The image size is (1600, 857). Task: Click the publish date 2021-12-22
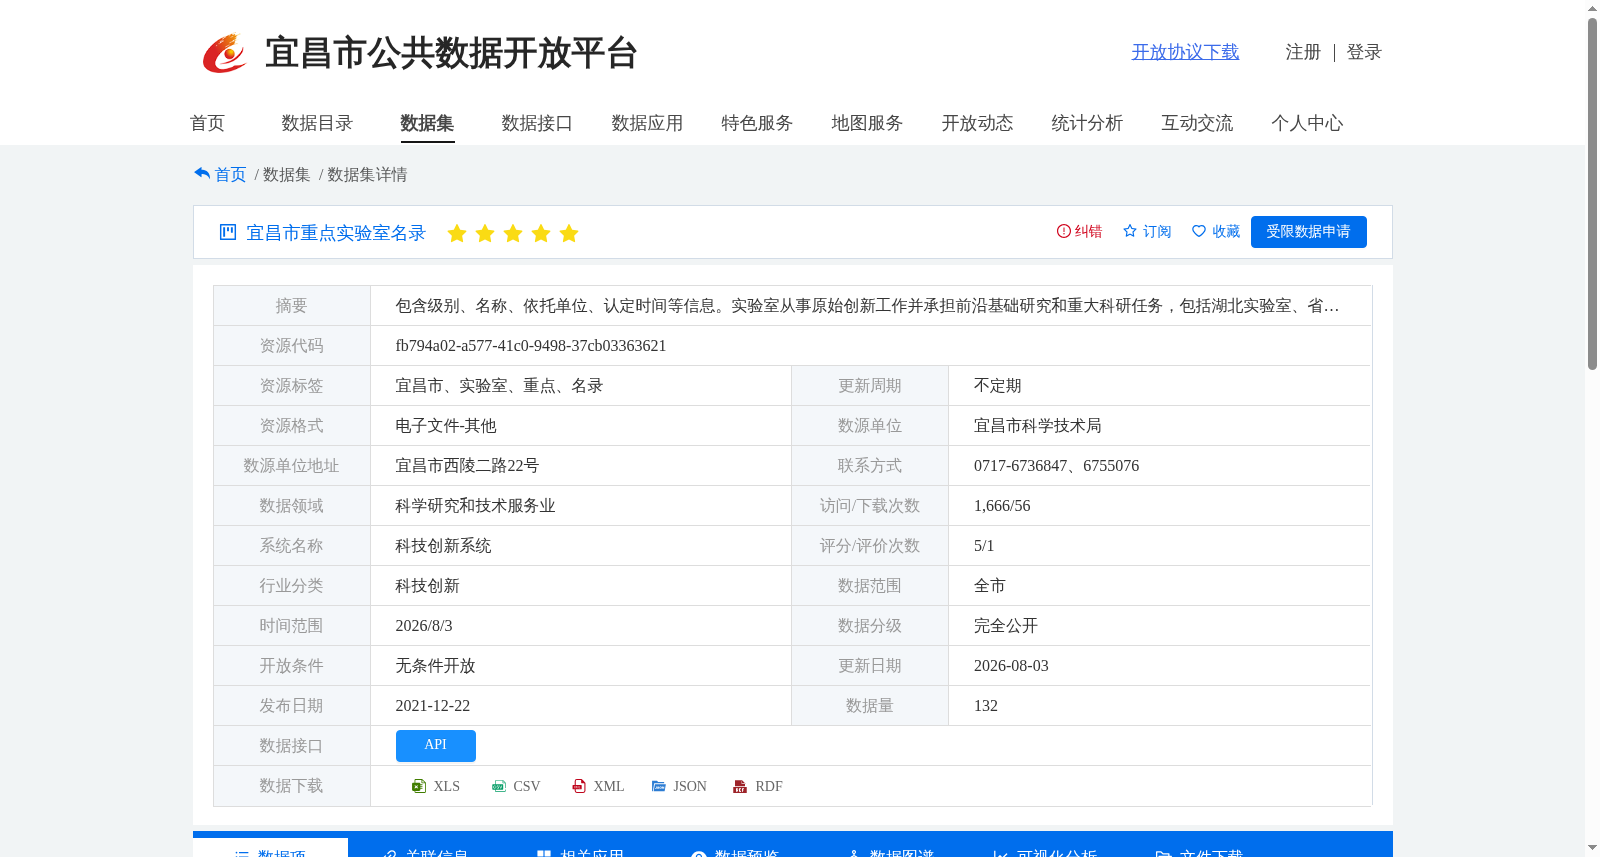(x=433, y=706)
